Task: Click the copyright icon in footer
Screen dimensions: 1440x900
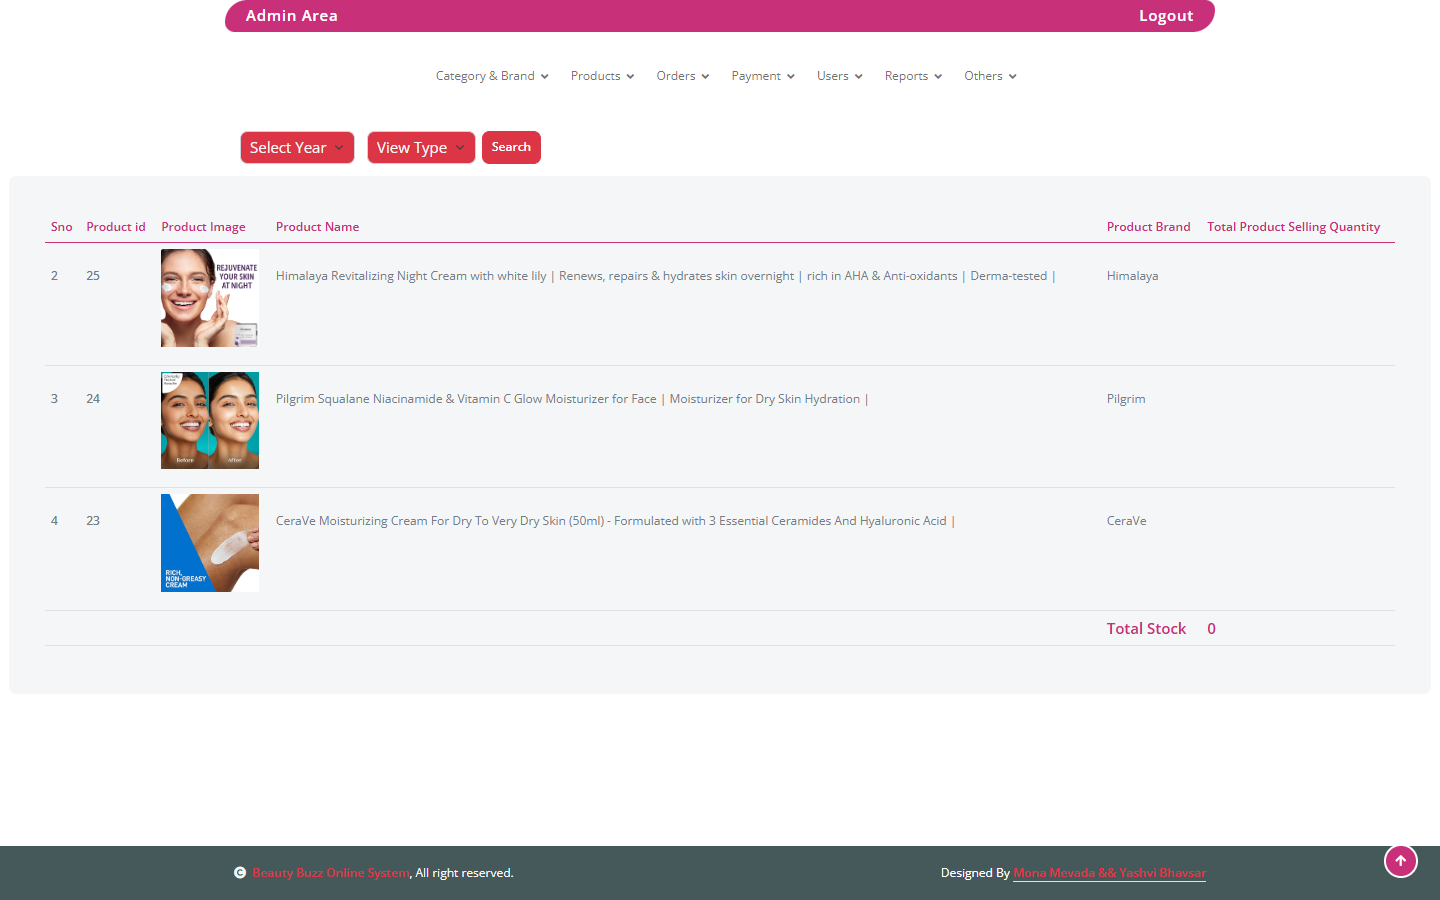Action: 240,873
